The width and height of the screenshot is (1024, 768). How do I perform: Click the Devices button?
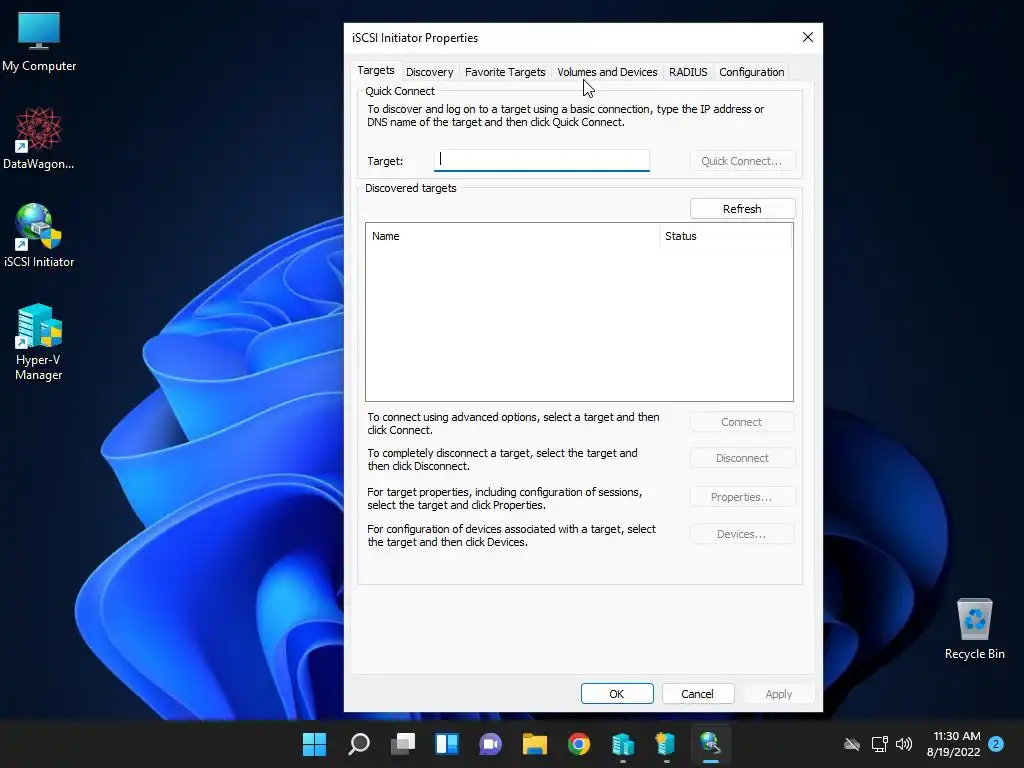[742, 534]
